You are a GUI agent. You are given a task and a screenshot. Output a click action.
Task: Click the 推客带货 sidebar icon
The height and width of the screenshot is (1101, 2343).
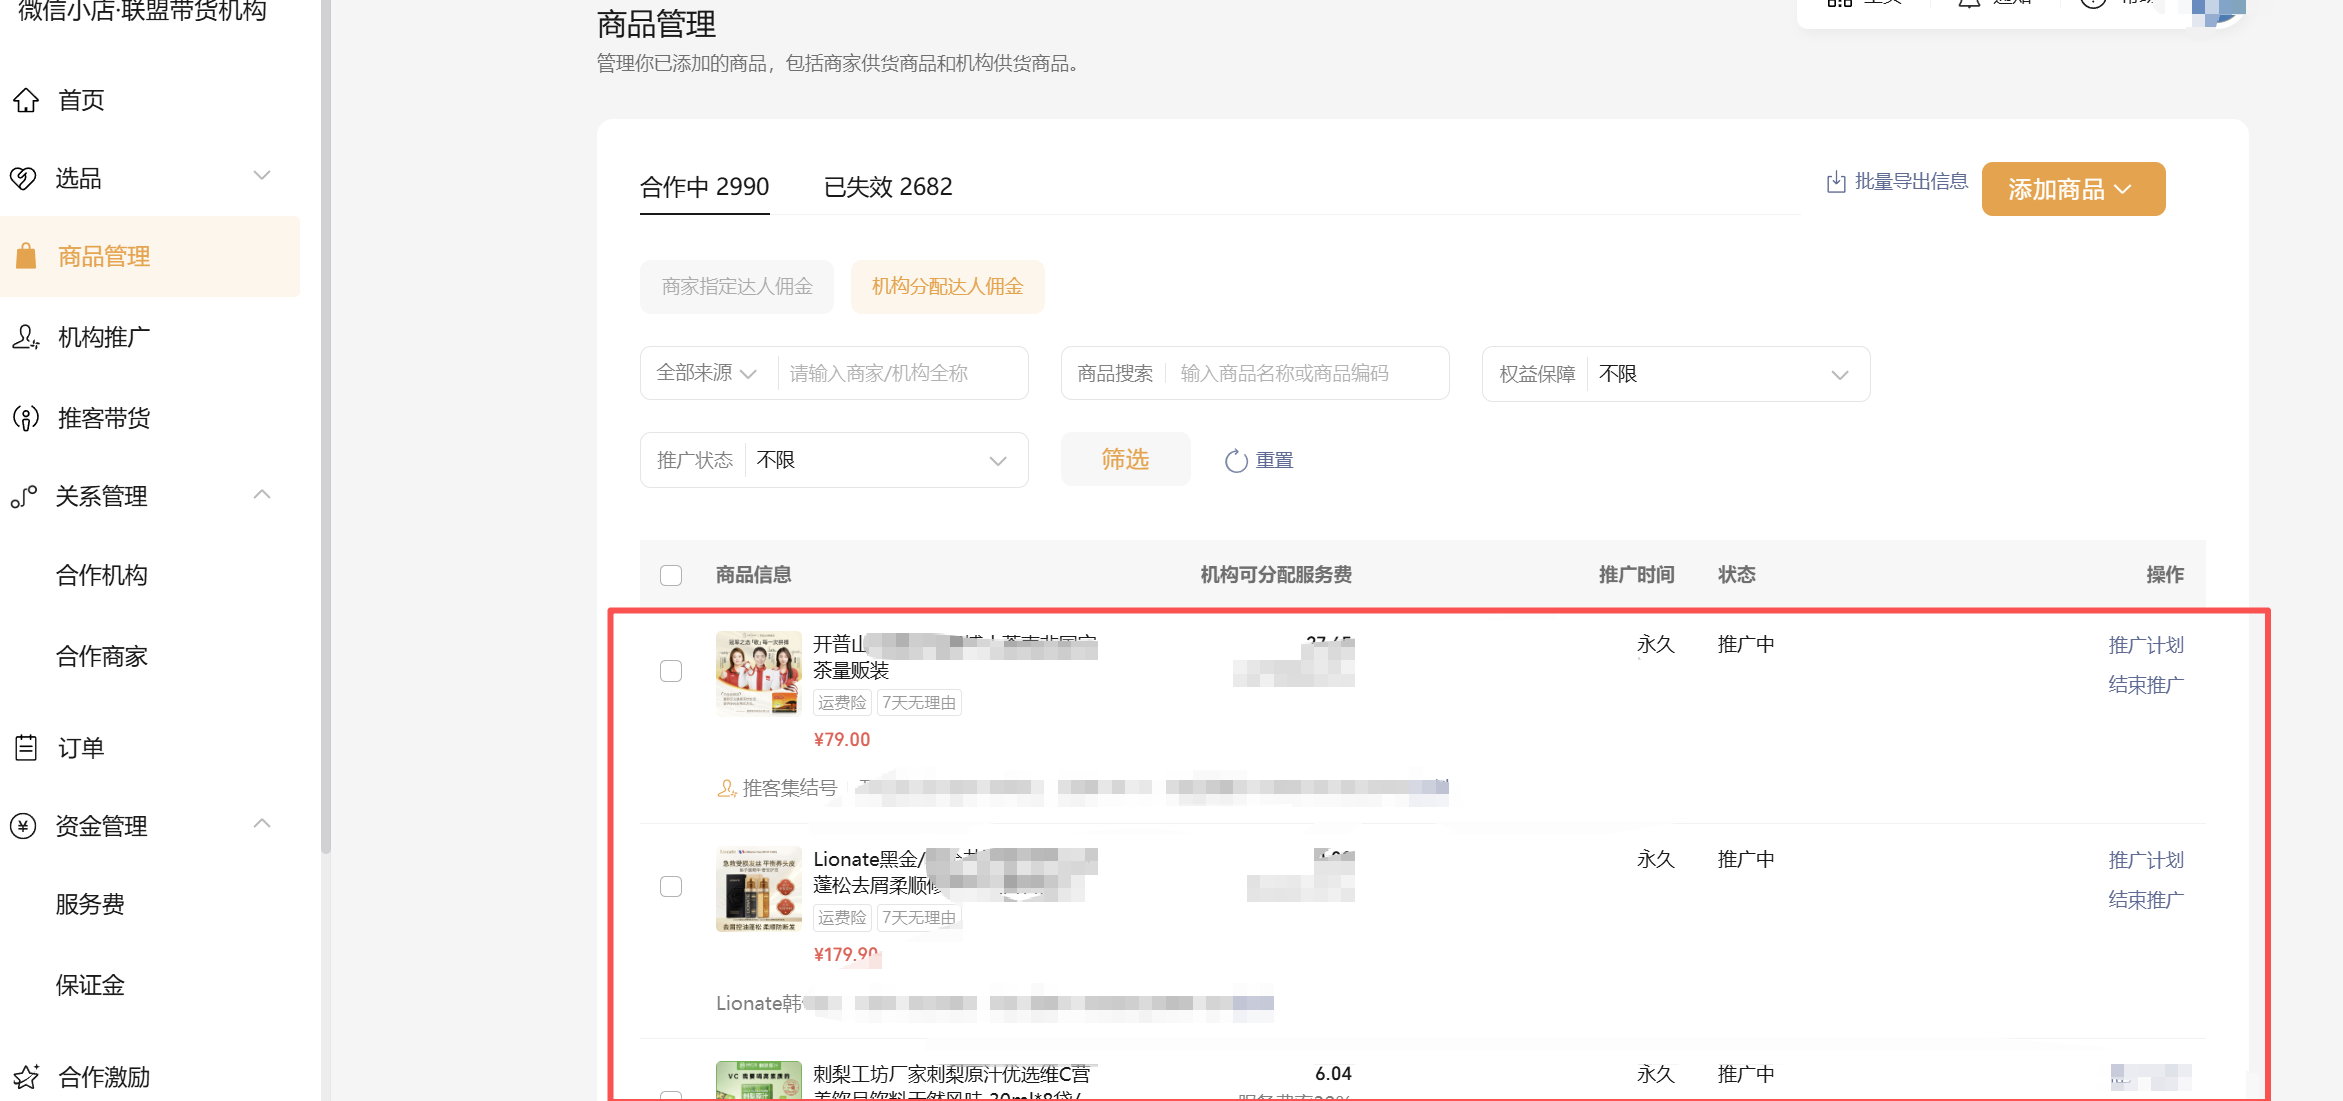(26, 418)
